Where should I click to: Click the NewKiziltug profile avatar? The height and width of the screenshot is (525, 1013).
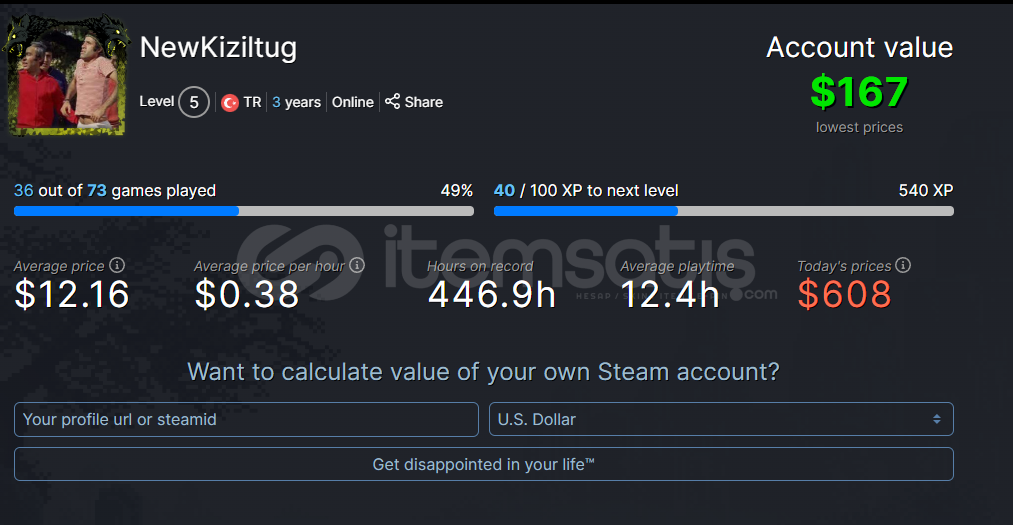(66, 76)
